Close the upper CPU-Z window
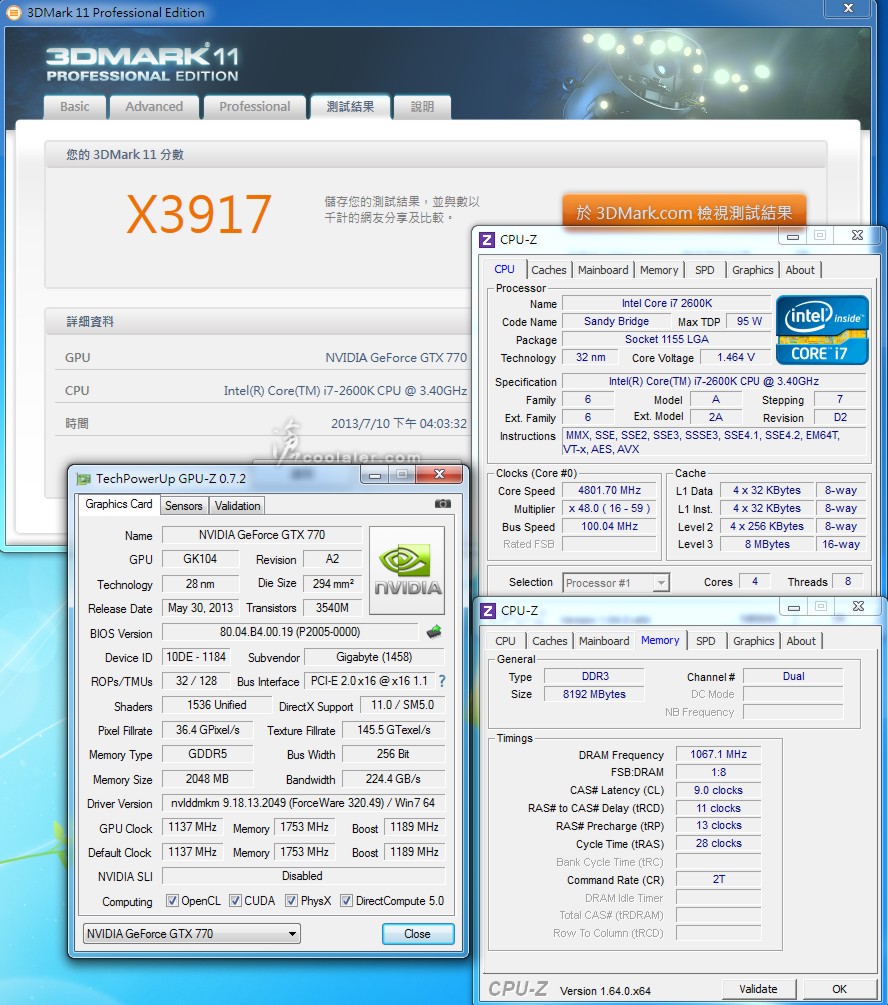 (857, 235)
